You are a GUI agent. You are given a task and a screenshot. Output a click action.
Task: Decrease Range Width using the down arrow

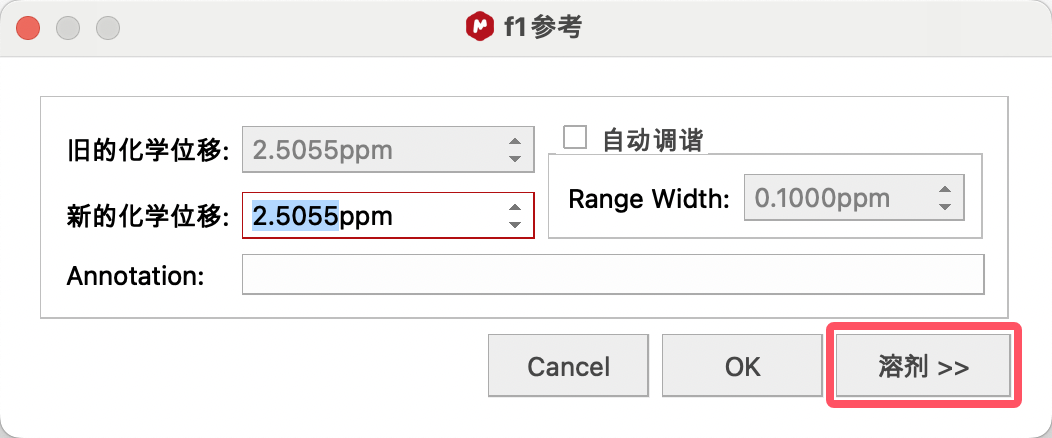[944, 206]
